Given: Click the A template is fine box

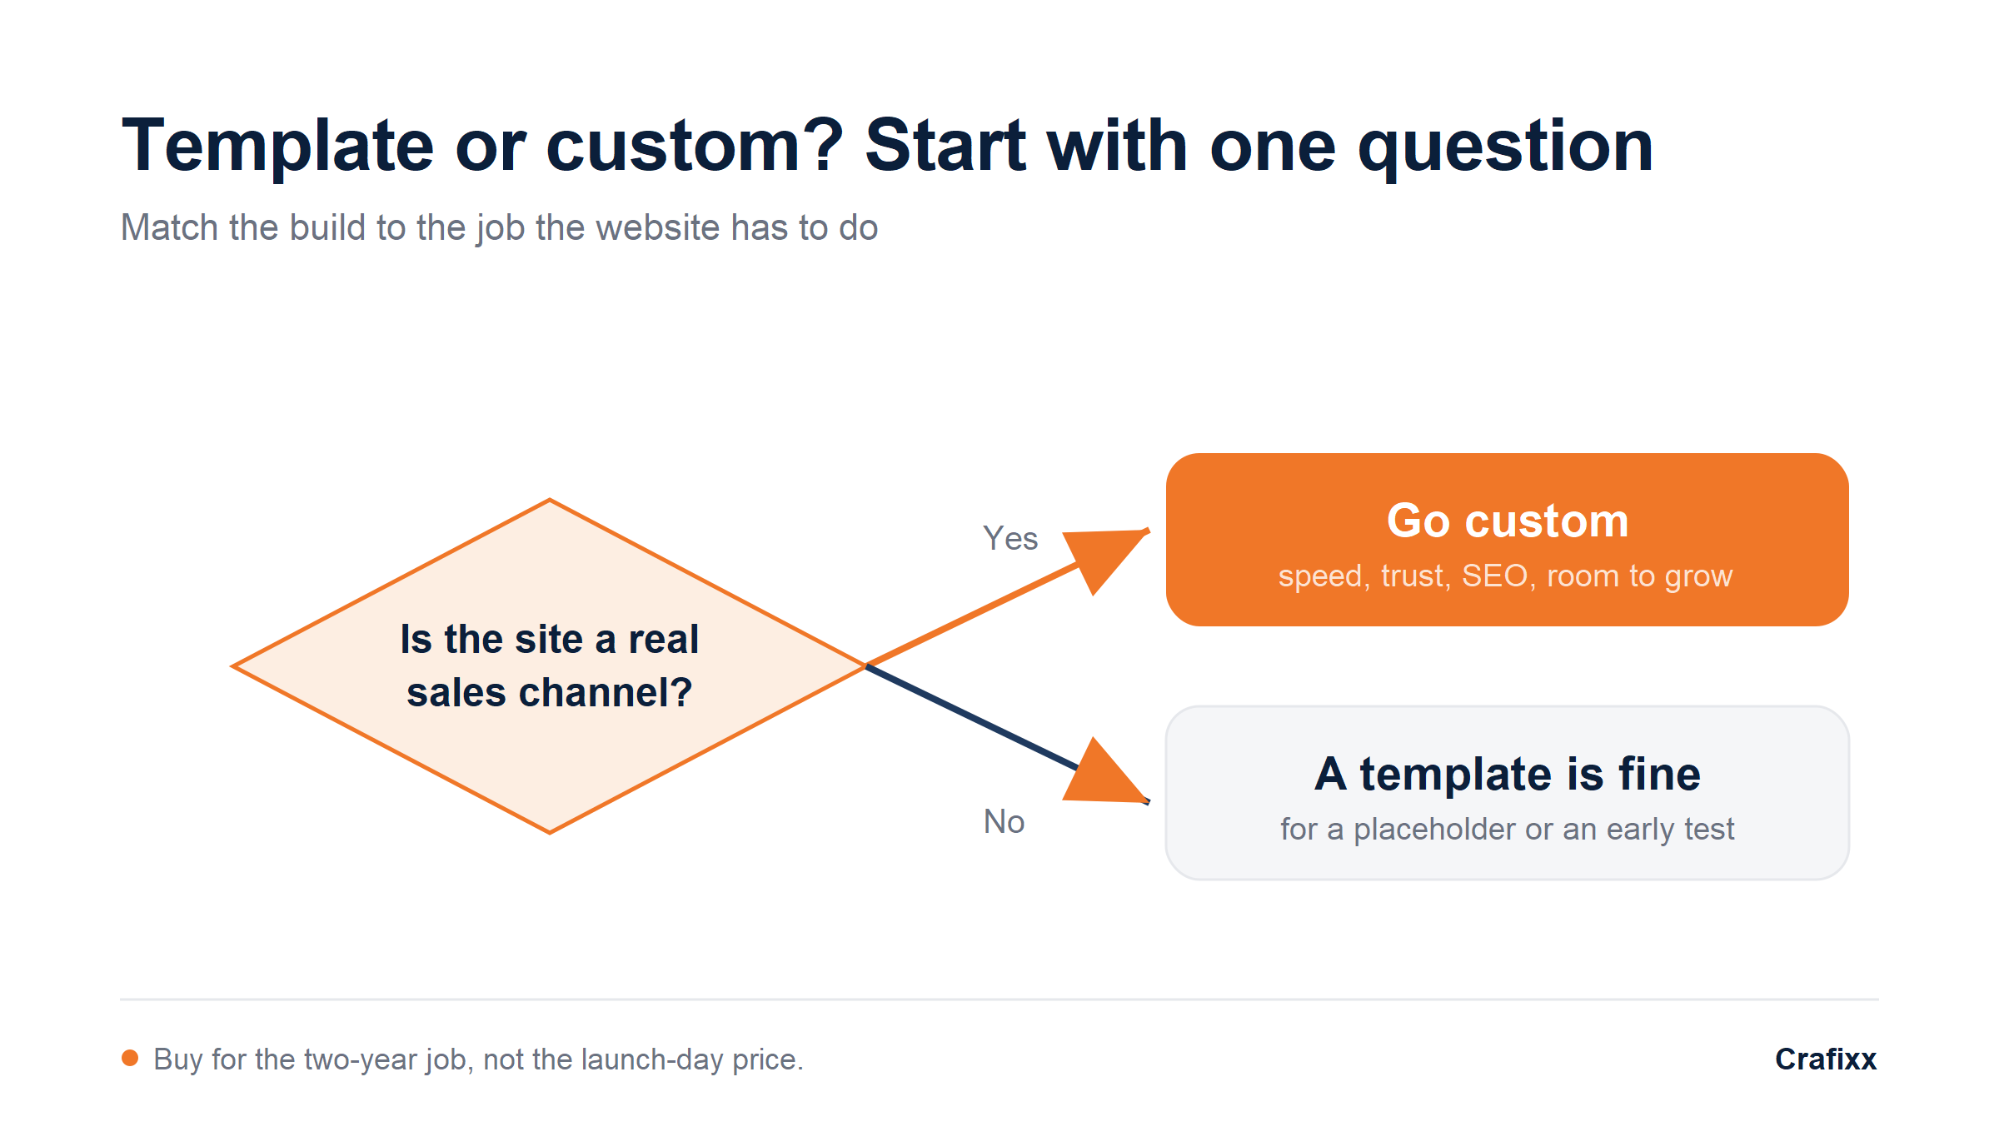Looking at the screenshot, I should (x=1507, y=793).
